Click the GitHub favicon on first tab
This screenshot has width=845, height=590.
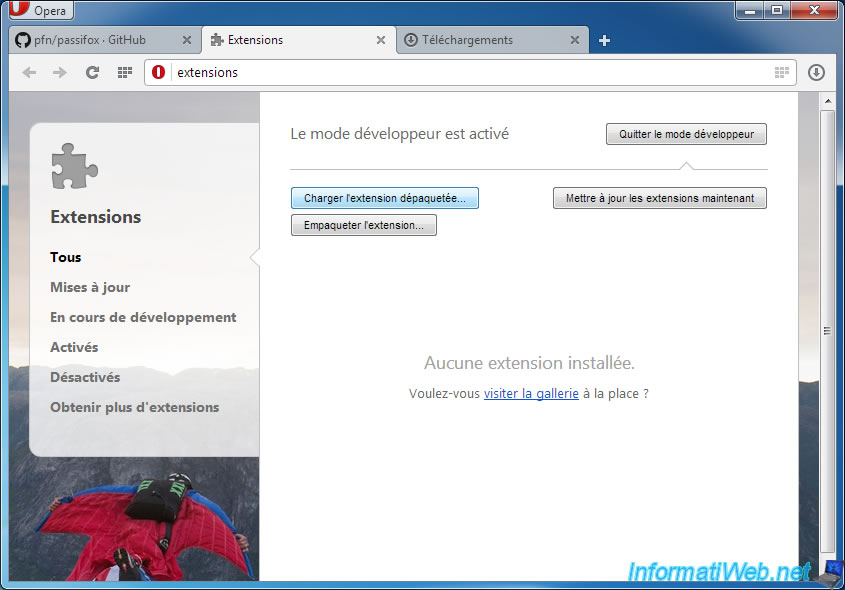(x=23, y=40)
